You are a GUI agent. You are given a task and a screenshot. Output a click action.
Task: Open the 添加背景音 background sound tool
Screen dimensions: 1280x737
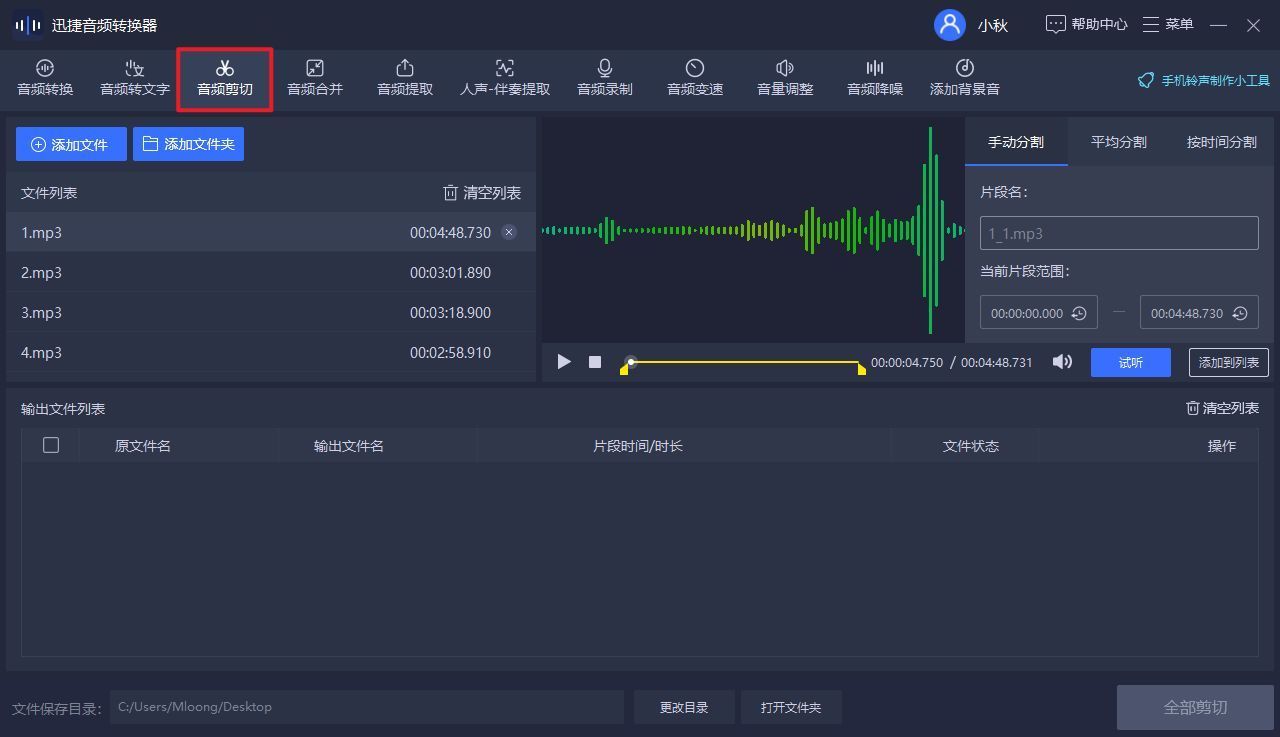(965, 78)
